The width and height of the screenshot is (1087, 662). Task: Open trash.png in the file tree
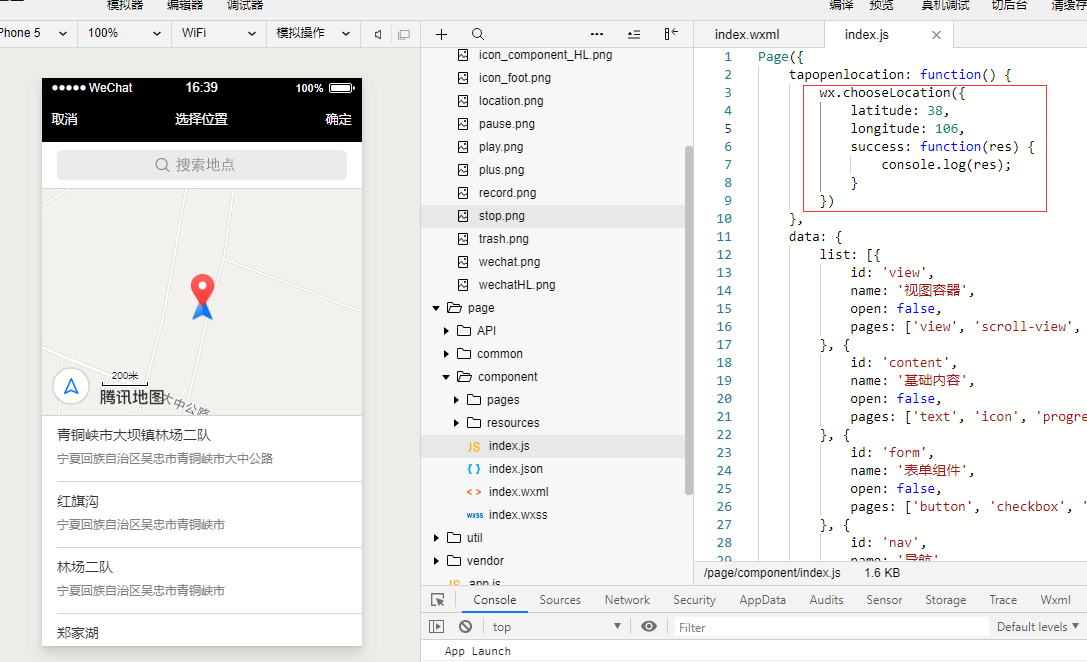tap(503, 239)
